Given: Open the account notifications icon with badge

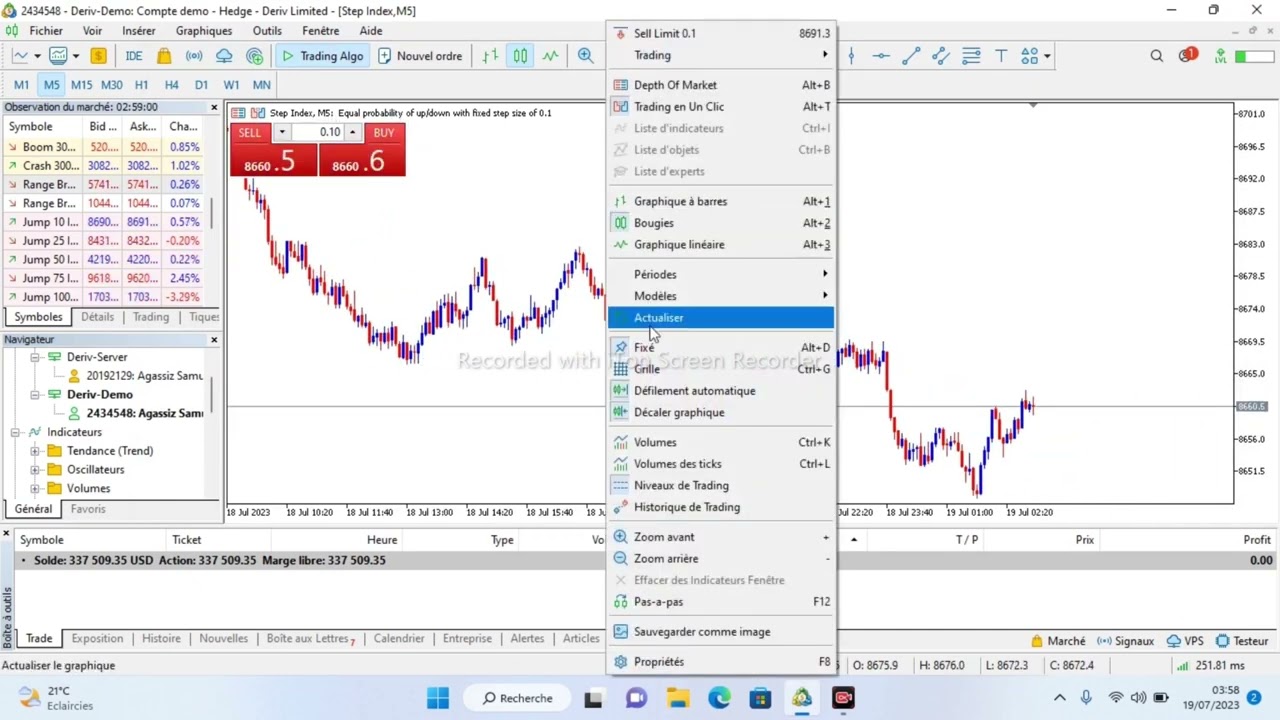Looking at the screenshot, I should pos(1187,55).
